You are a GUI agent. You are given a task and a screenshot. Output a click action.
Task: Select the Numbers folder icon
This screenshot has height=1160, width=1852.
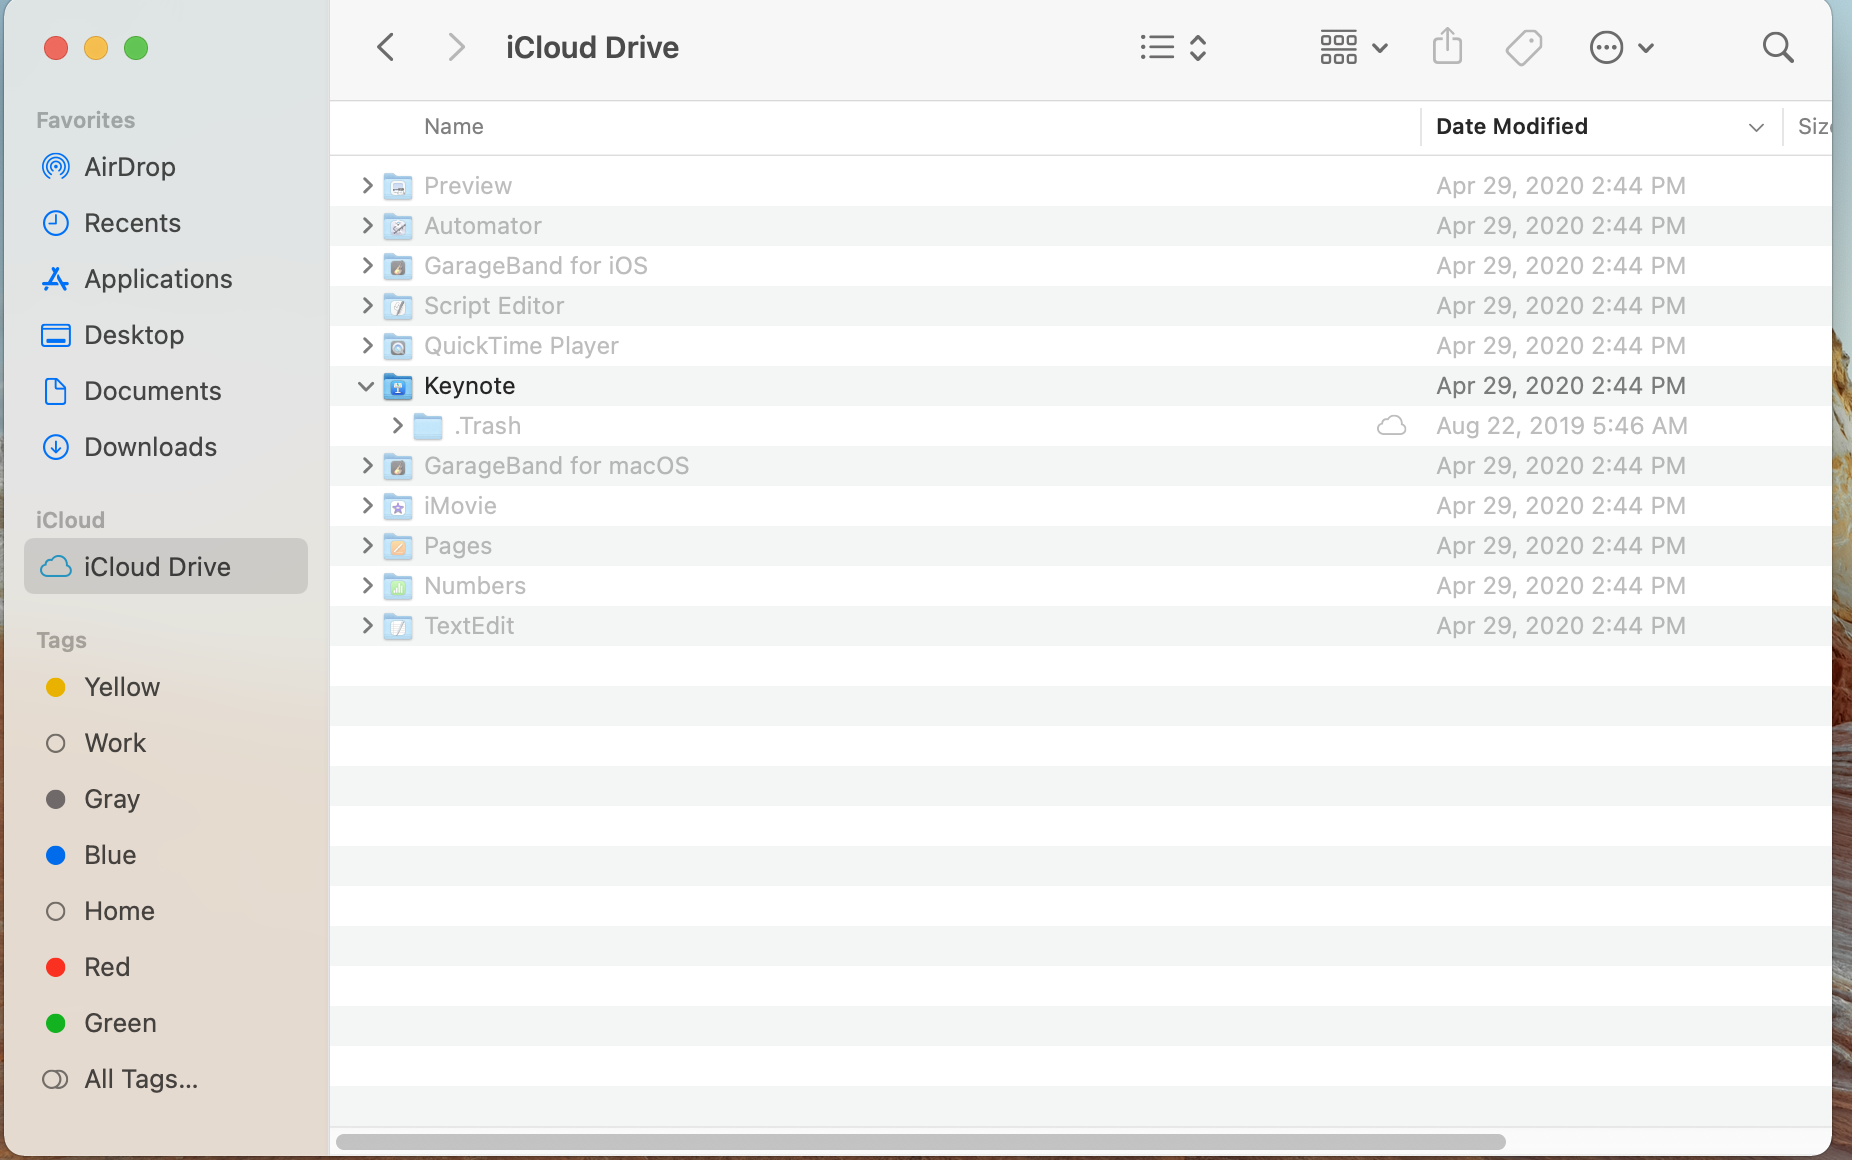pos(398,586)
